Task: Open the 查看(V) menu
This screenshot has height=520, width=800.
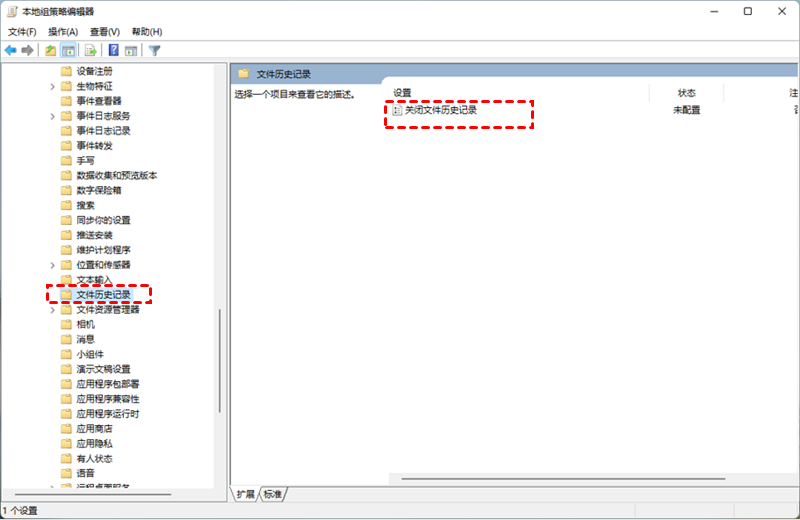Action: tap(105, 32)
